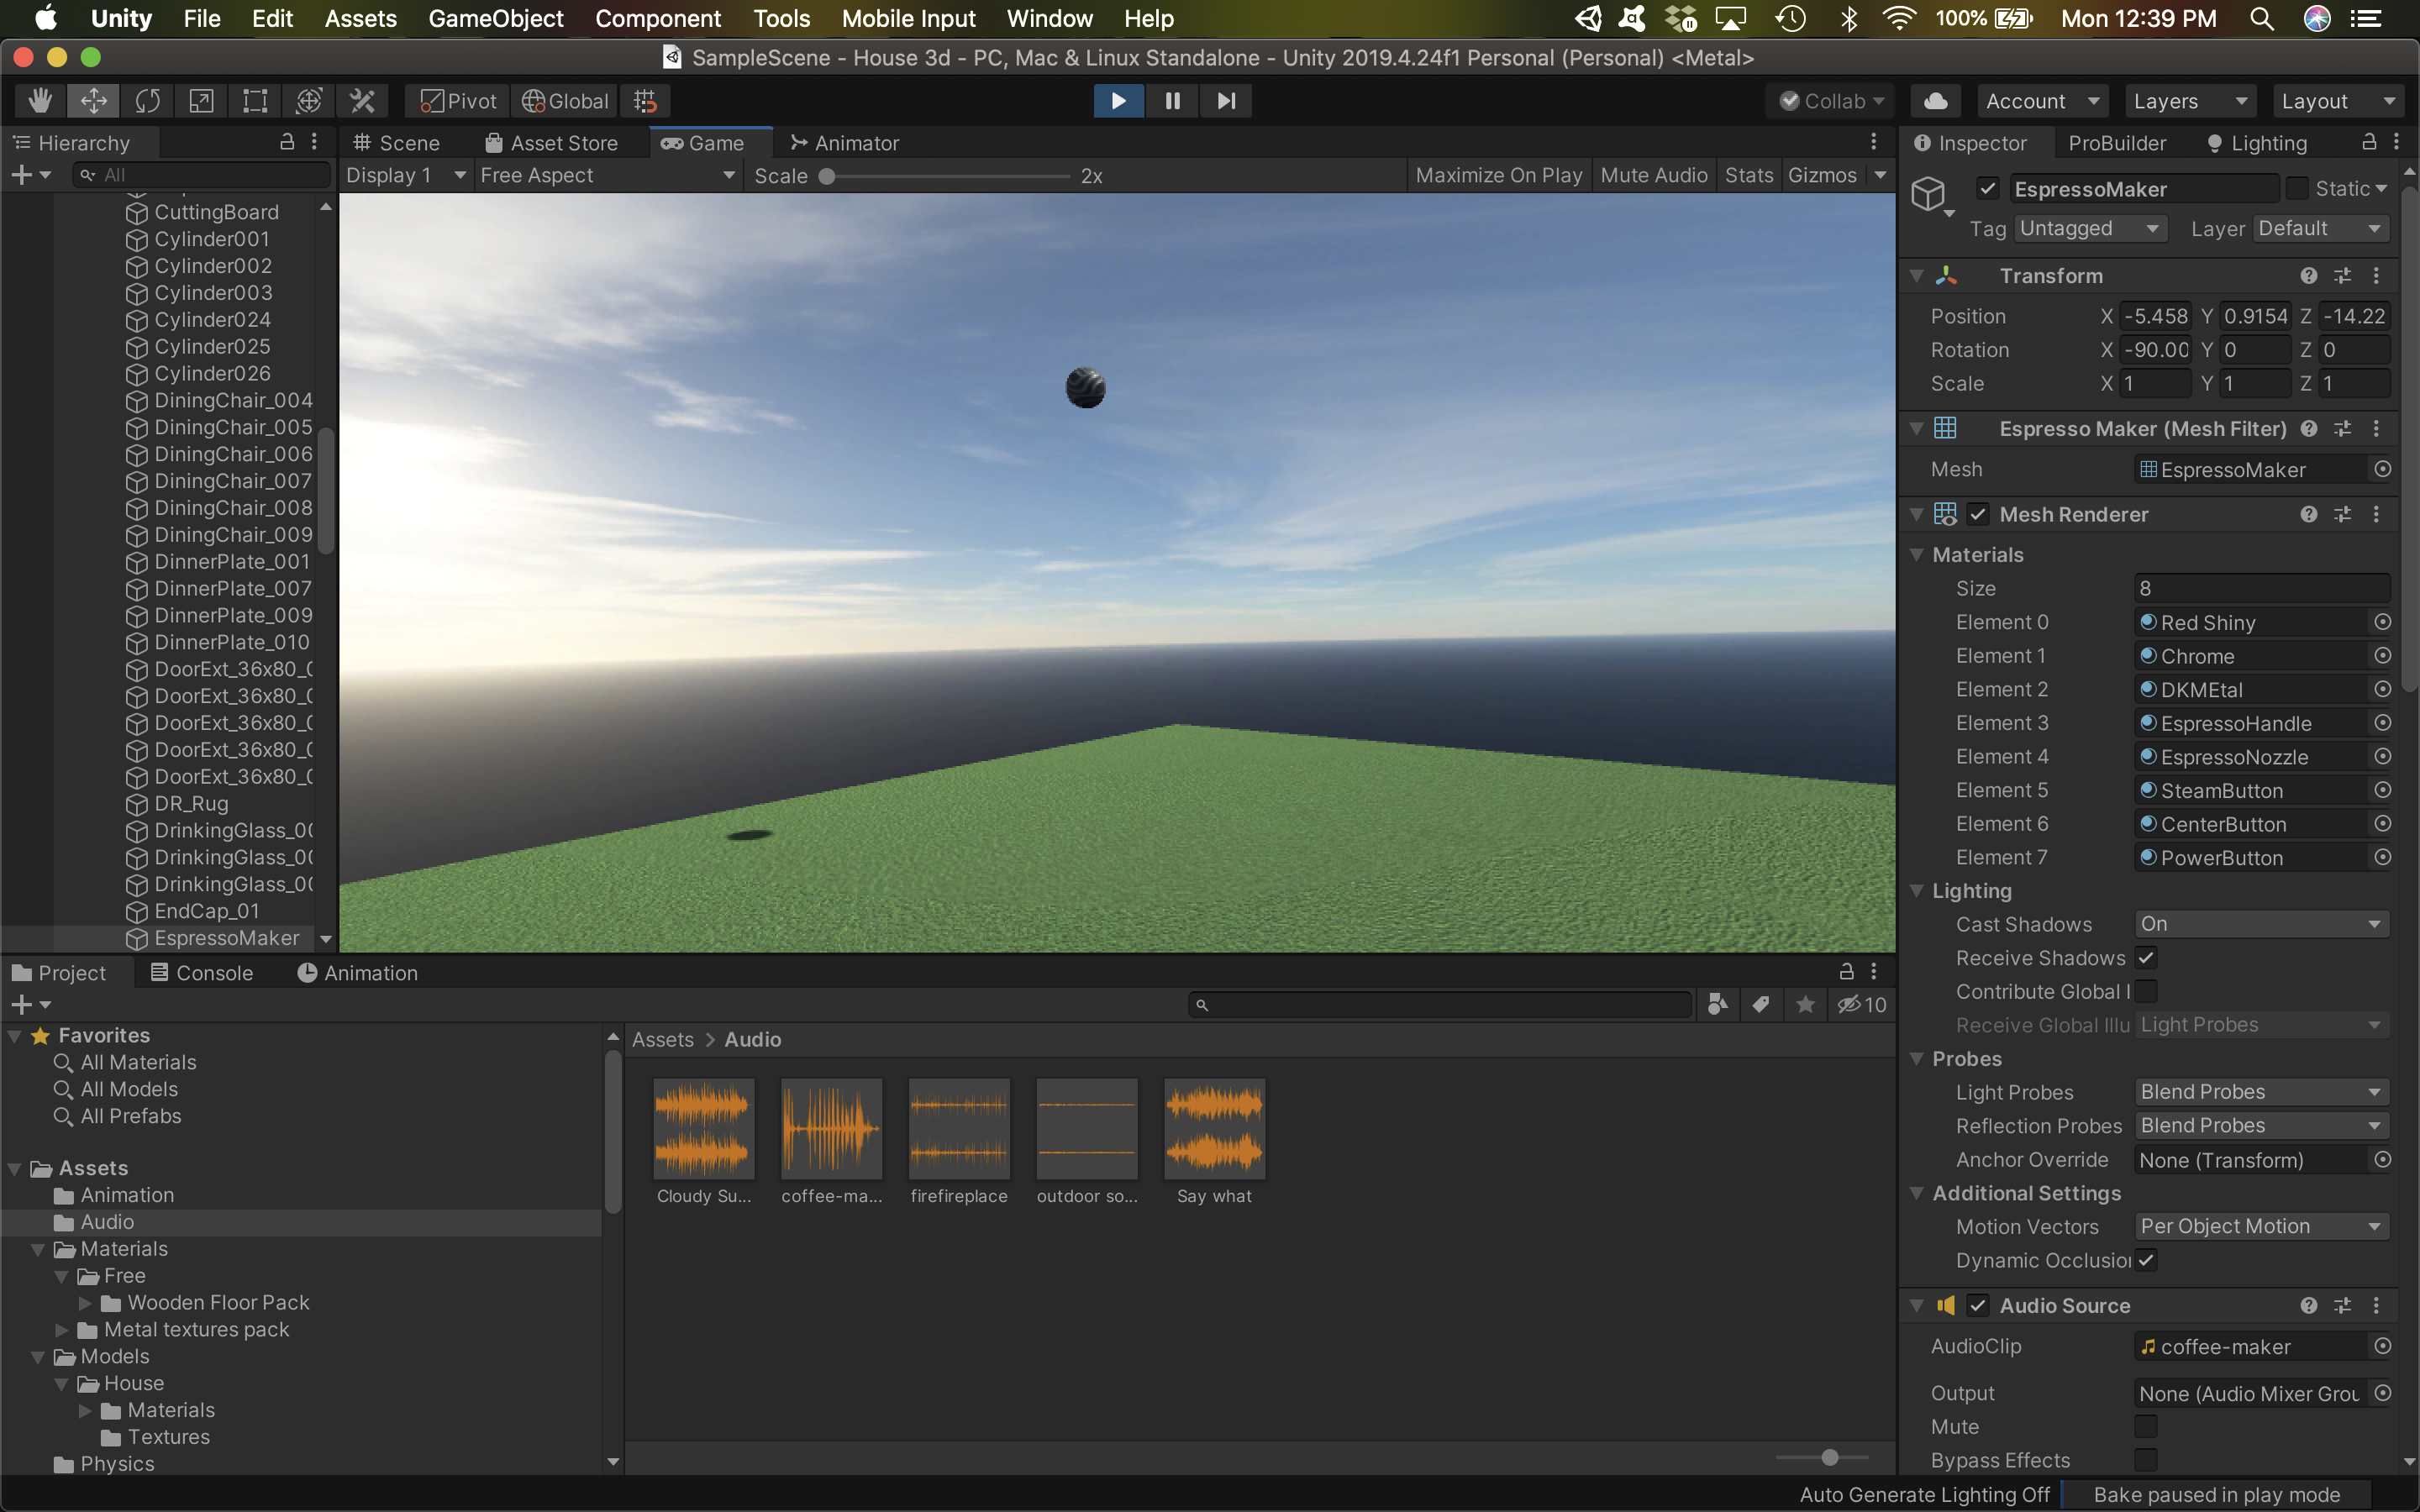Open Transform component help icon
Viewport: 2420px width, 1512px height.
tap(2309, 276)
